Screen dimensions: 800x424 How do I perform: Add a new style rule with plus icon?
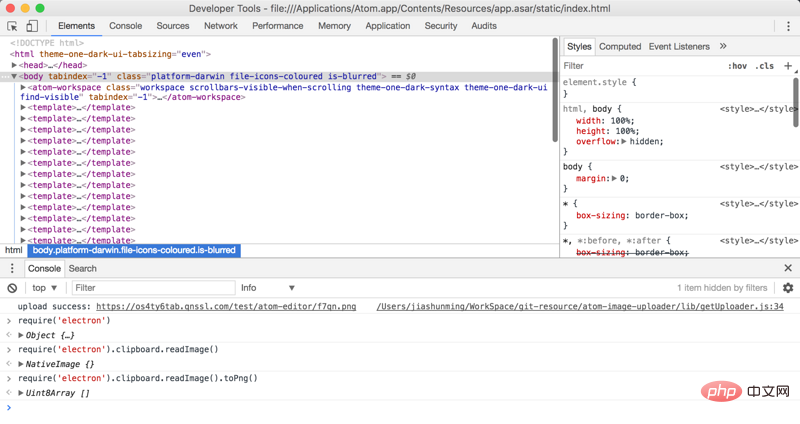pos(788,66)
